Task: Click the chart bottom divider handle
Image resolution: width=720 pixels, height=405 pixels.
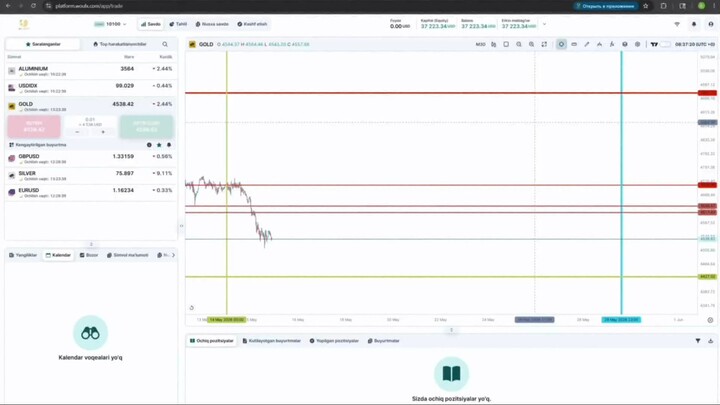Action: 451,330
